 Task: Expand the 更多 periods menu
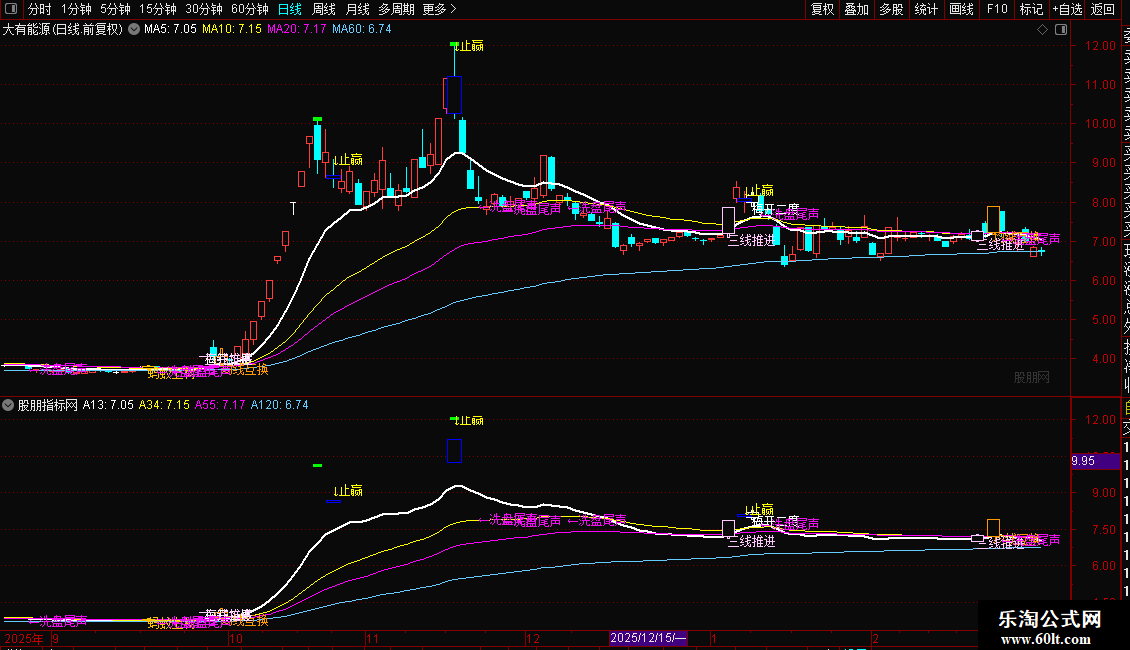point(439,9)
